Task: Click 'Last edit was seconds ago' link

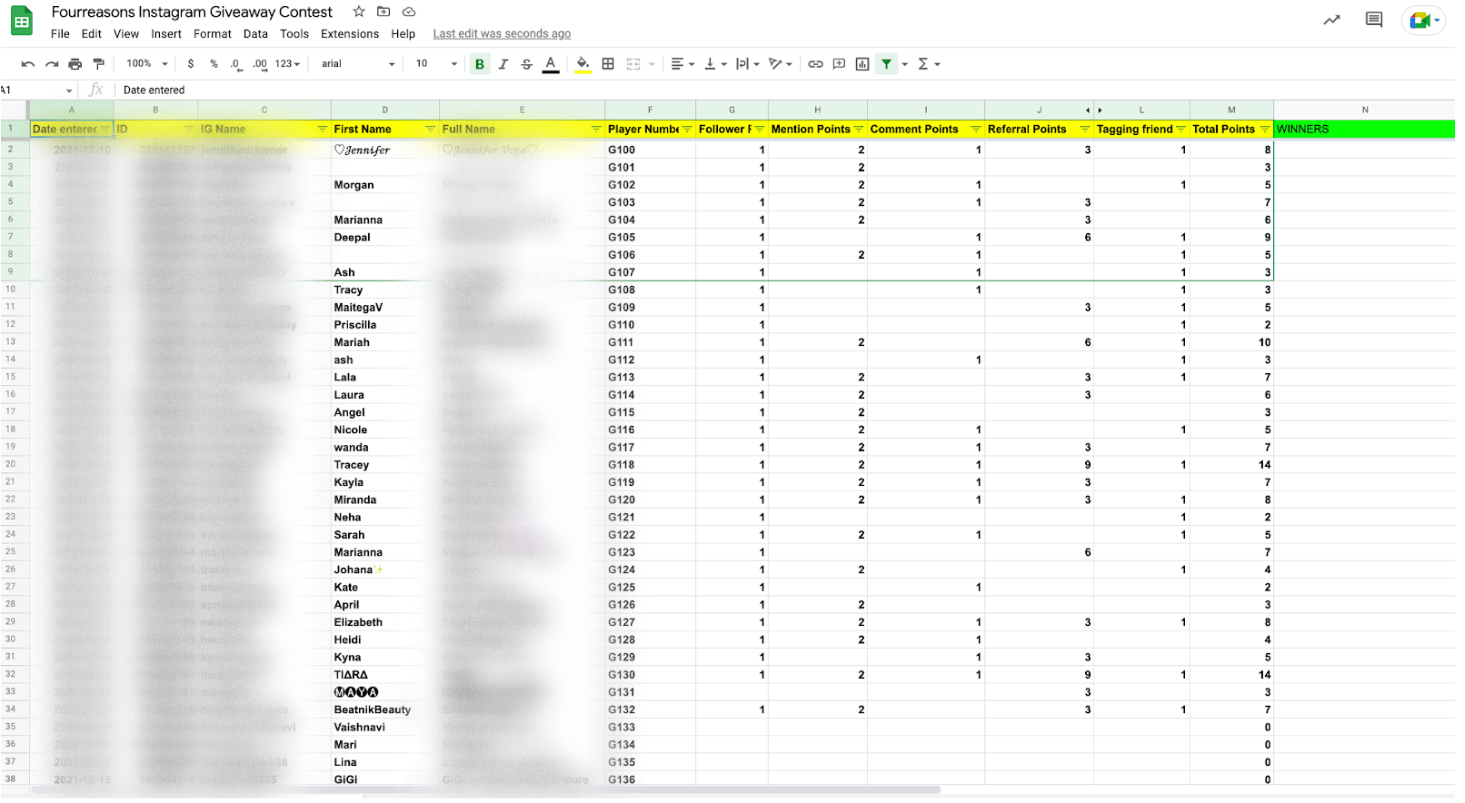Action: [x=502, y=34]
